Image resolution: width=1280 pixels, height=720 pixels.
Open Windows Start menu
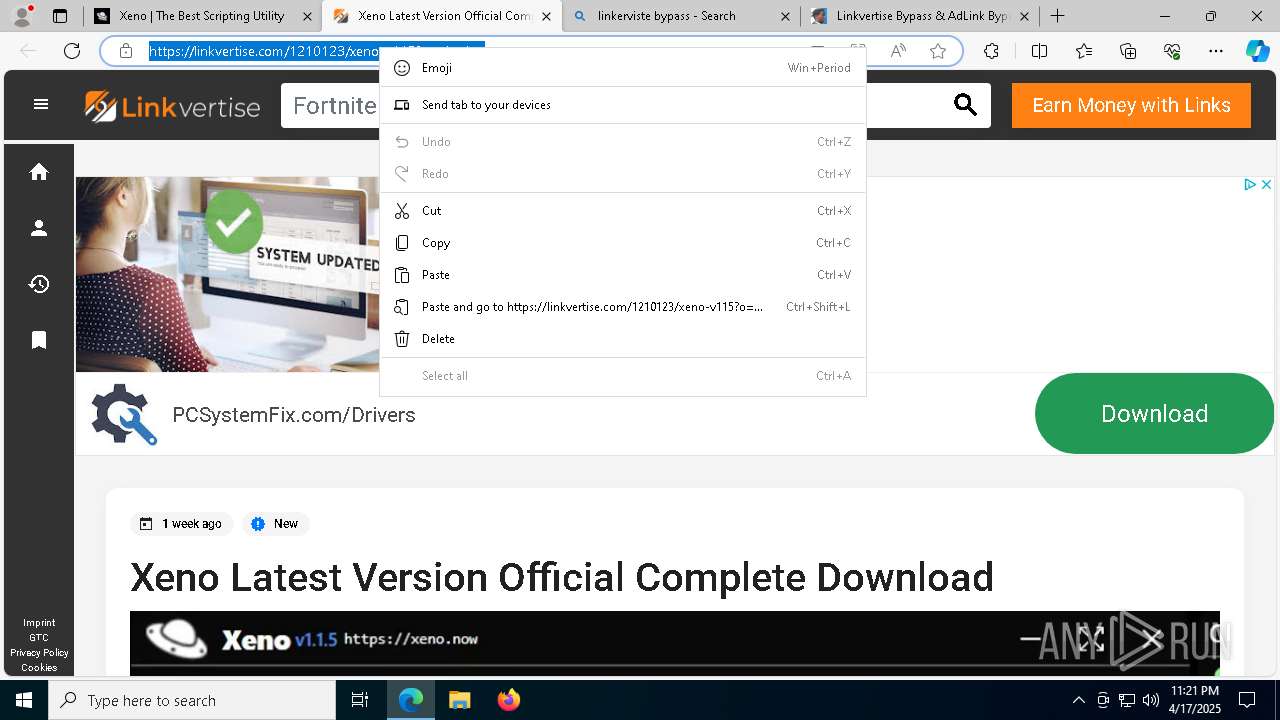pos(24,700)
